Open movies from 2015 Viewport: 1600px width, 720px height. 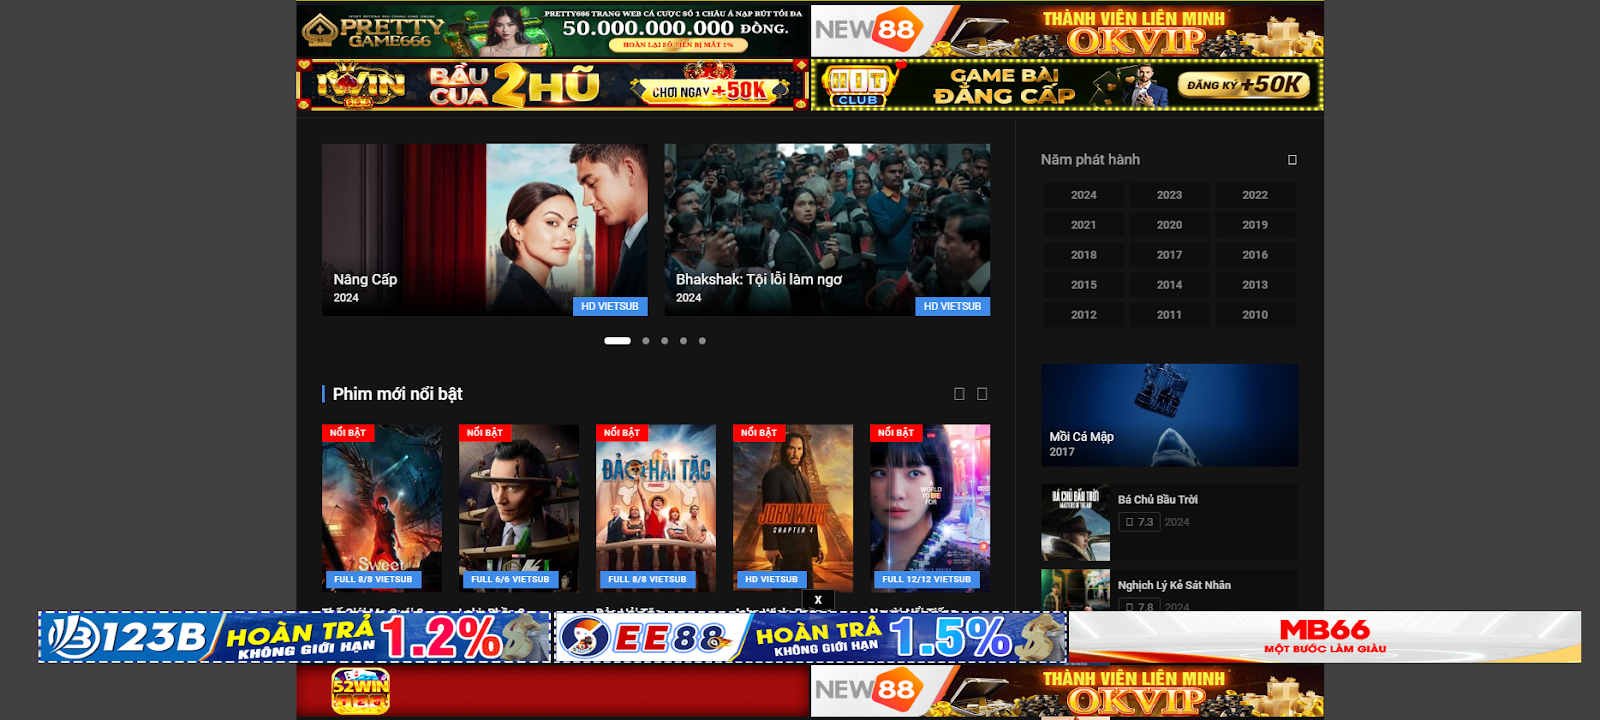[x=1084, y=285]
